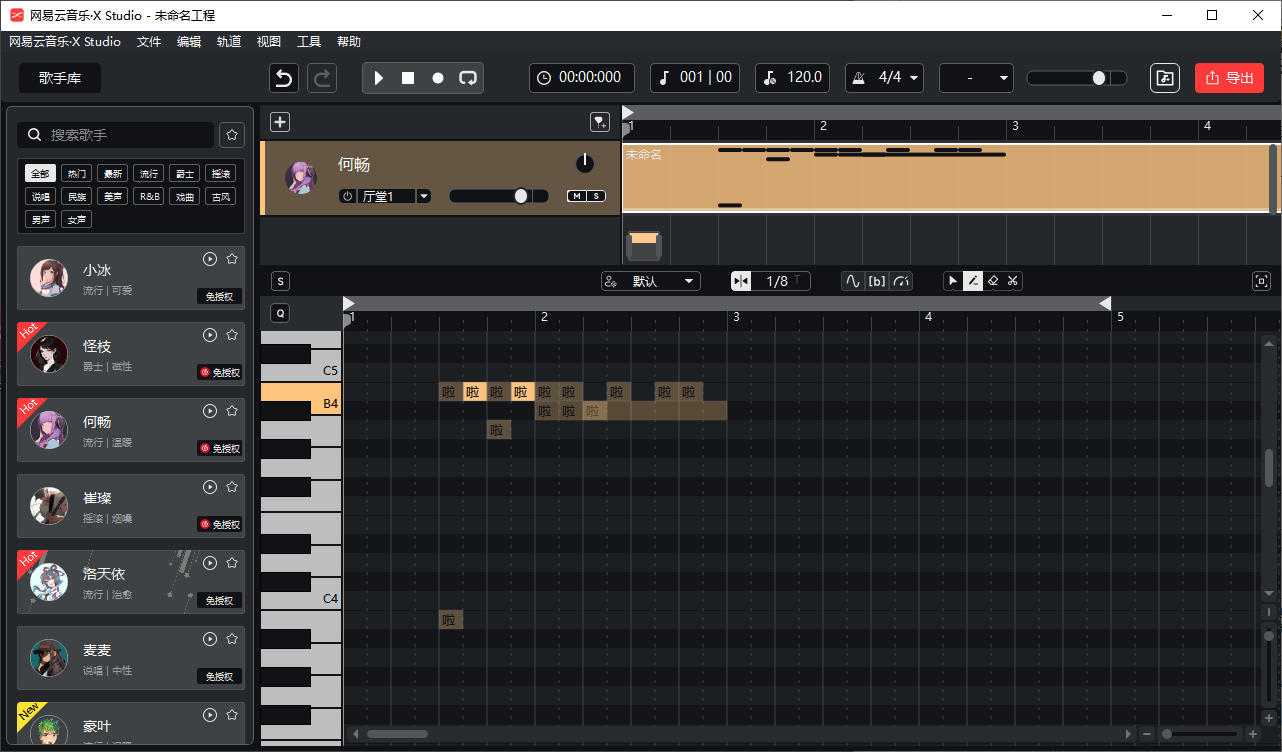Select the 女声 category filter
1282x752 pixels.
pyautogui.click(x=77, y=219)
